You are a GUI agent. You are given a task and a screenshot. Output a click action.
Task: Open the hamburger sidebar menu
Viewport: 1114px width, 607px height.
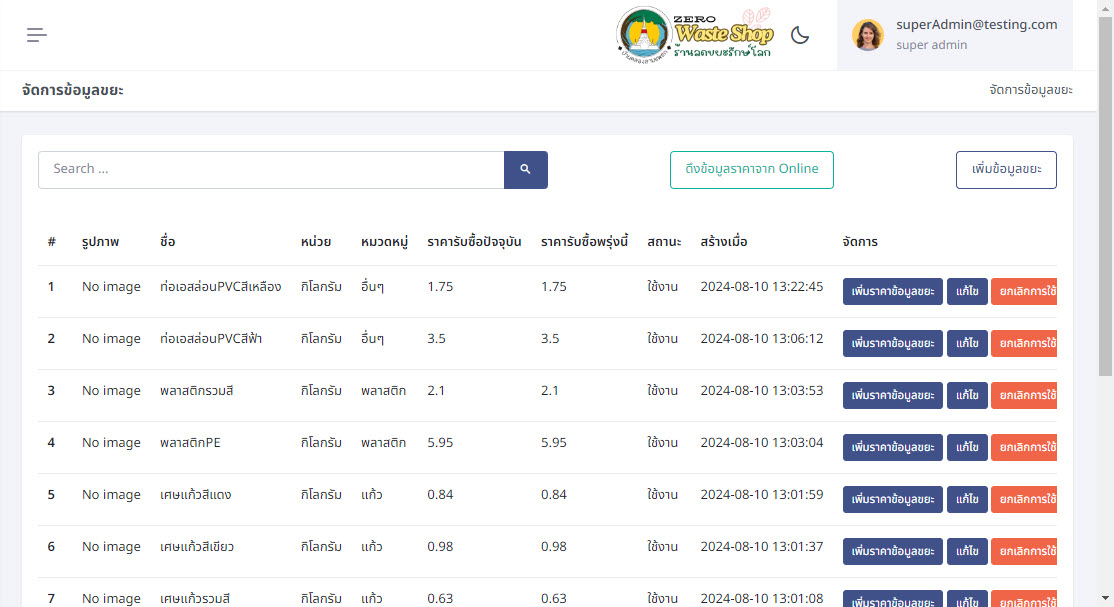point(37,35)
